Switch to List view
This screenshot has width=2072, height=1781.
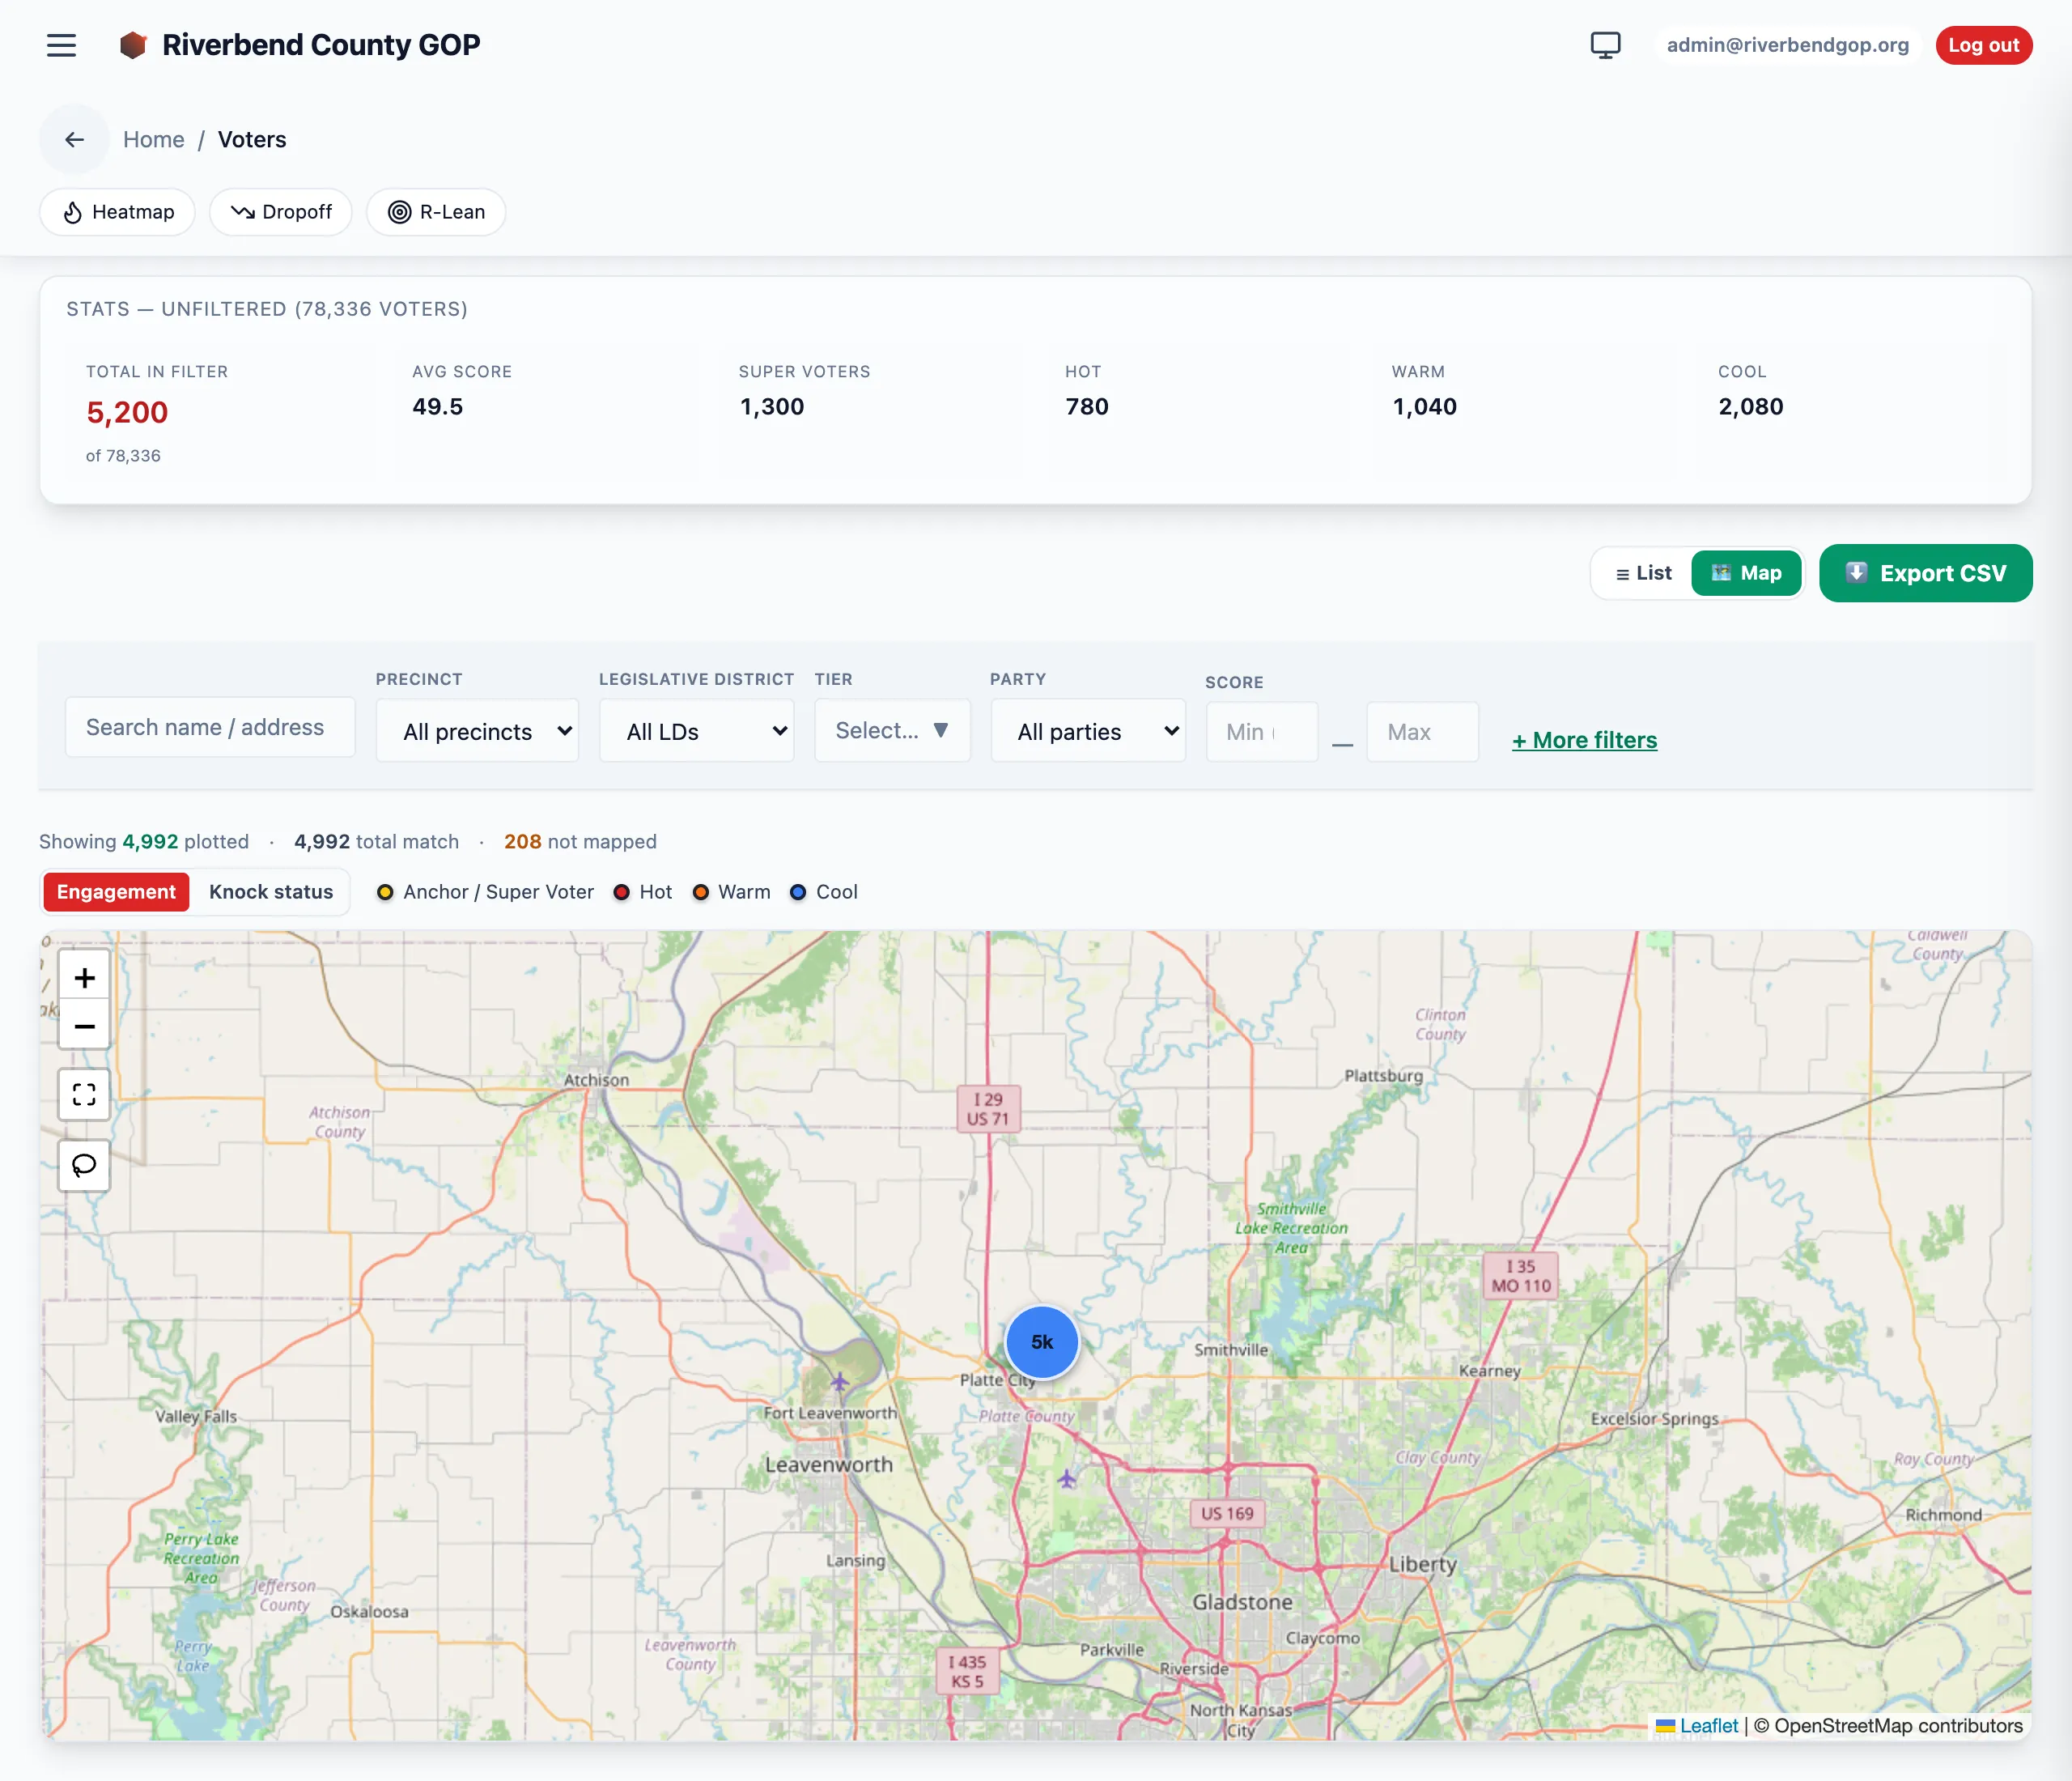pyautogui.click(x=1643, y=573)
